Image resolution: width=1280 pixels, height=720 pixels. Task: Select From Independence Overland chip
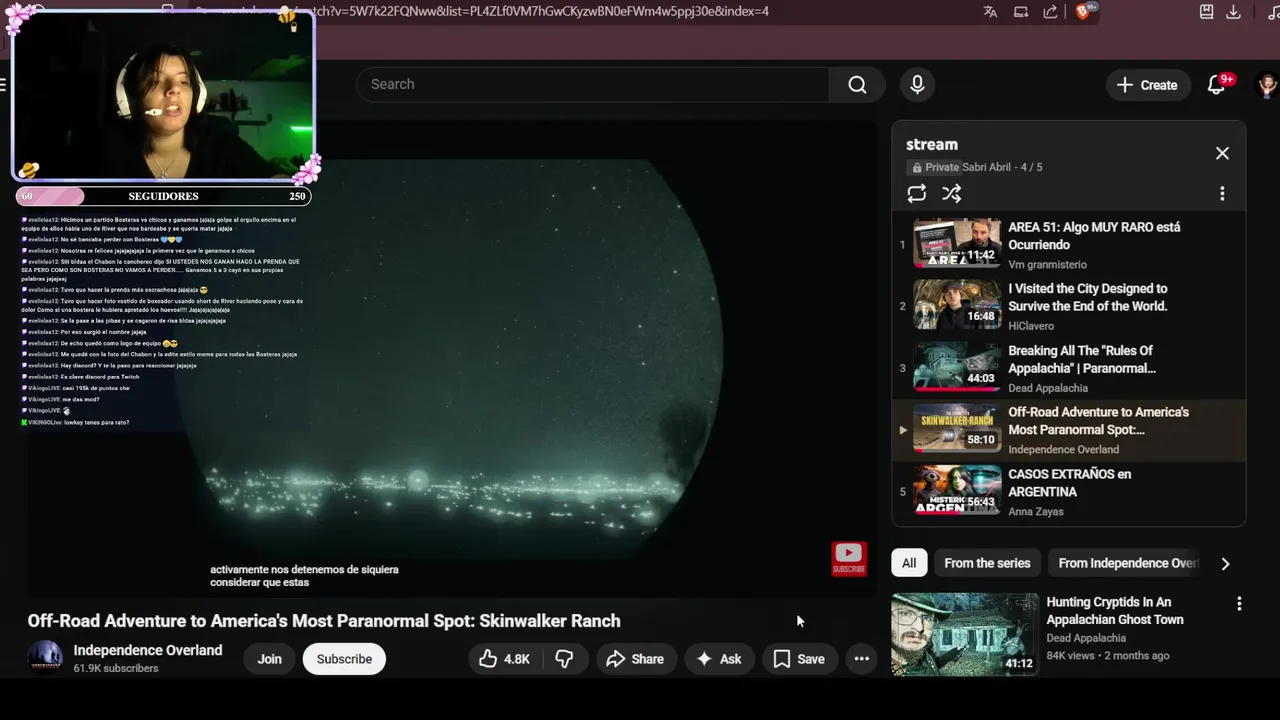1127,563
